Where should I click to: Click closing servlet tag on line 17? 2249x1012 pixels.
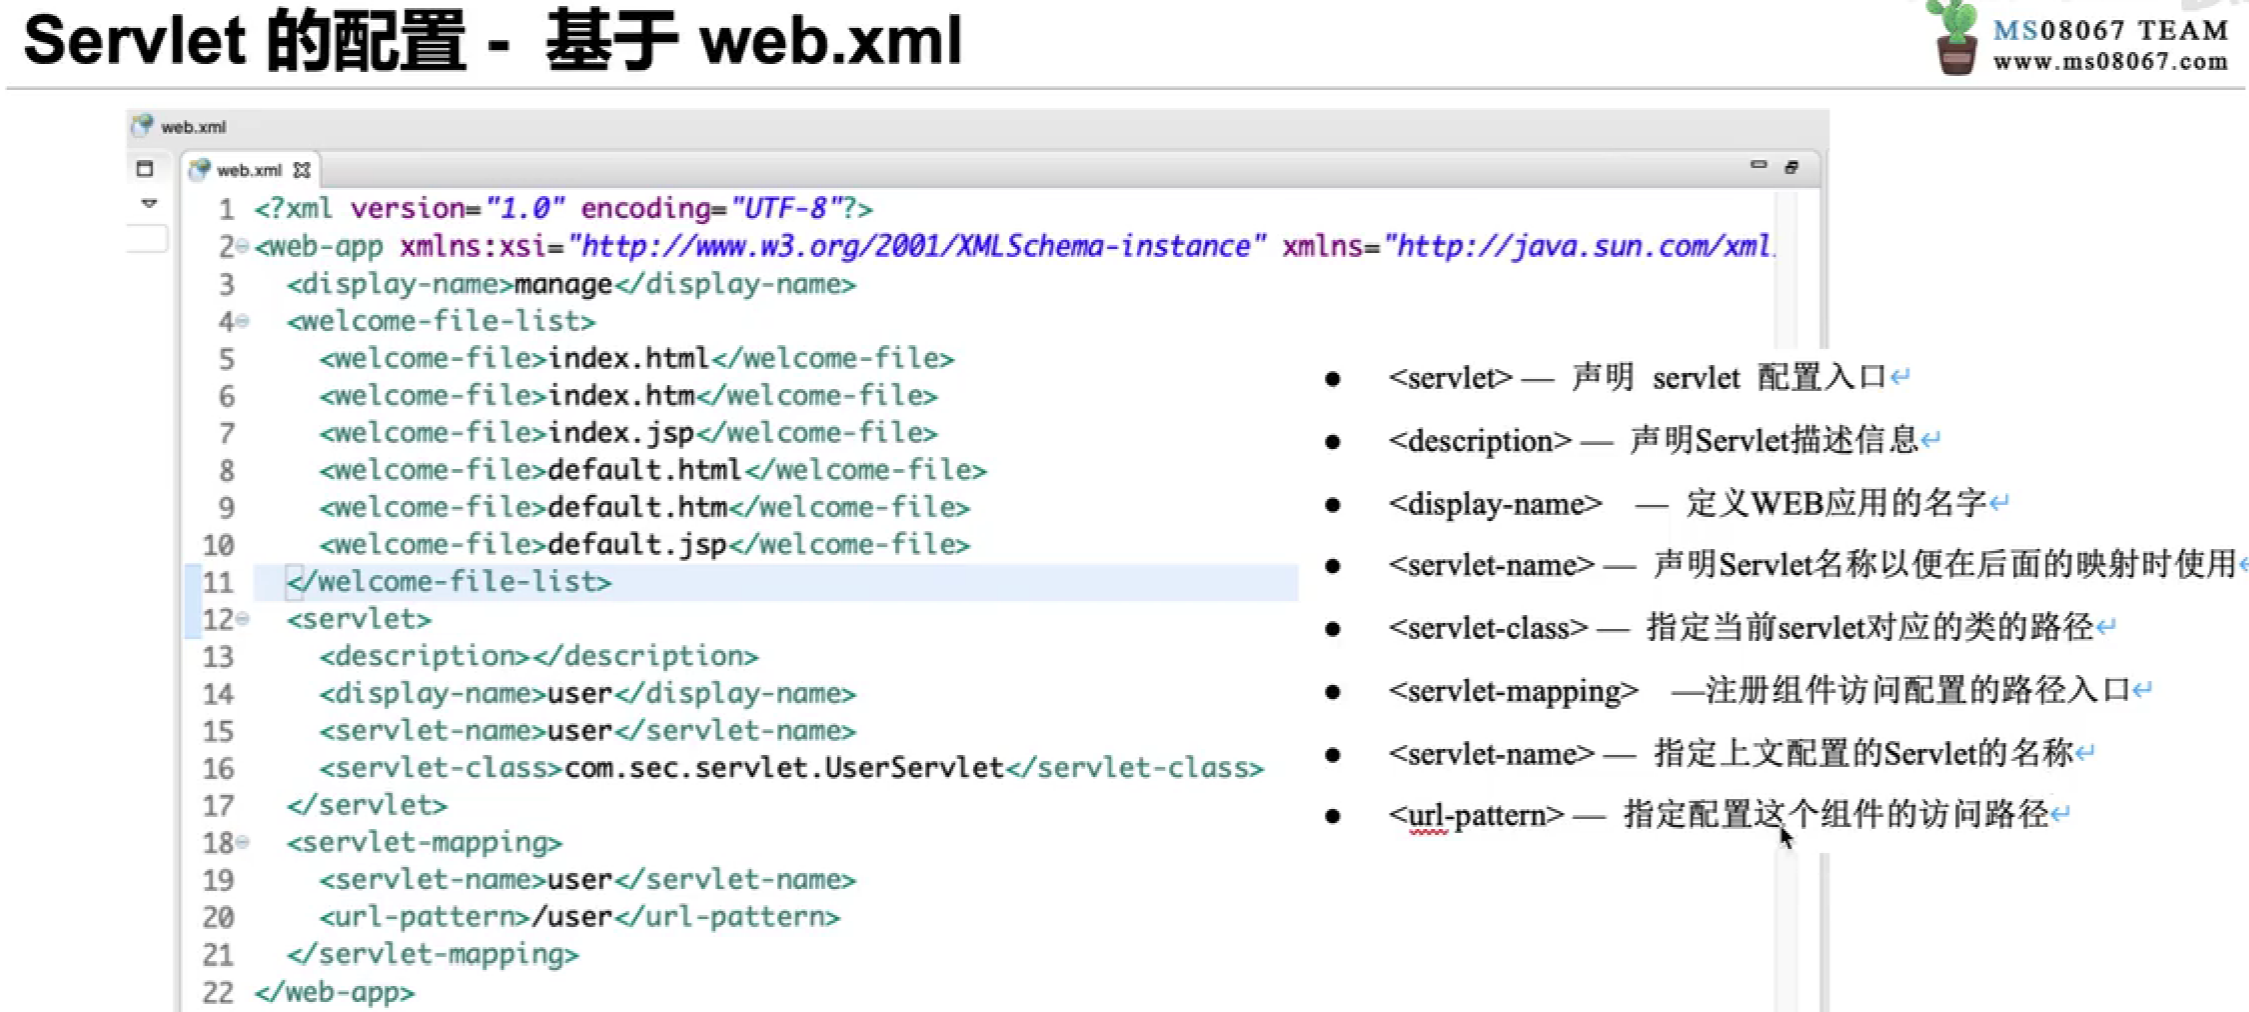367,805
